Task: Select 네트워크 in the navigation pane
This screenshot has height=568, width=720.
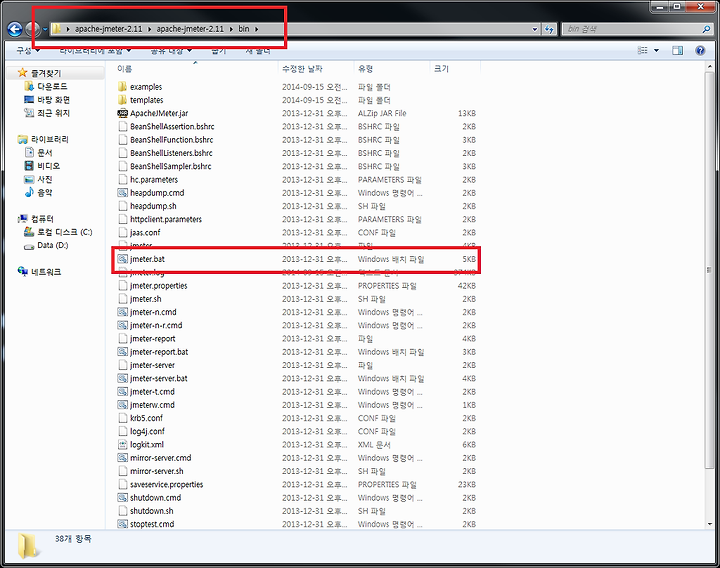Action: tap(46, 272)
